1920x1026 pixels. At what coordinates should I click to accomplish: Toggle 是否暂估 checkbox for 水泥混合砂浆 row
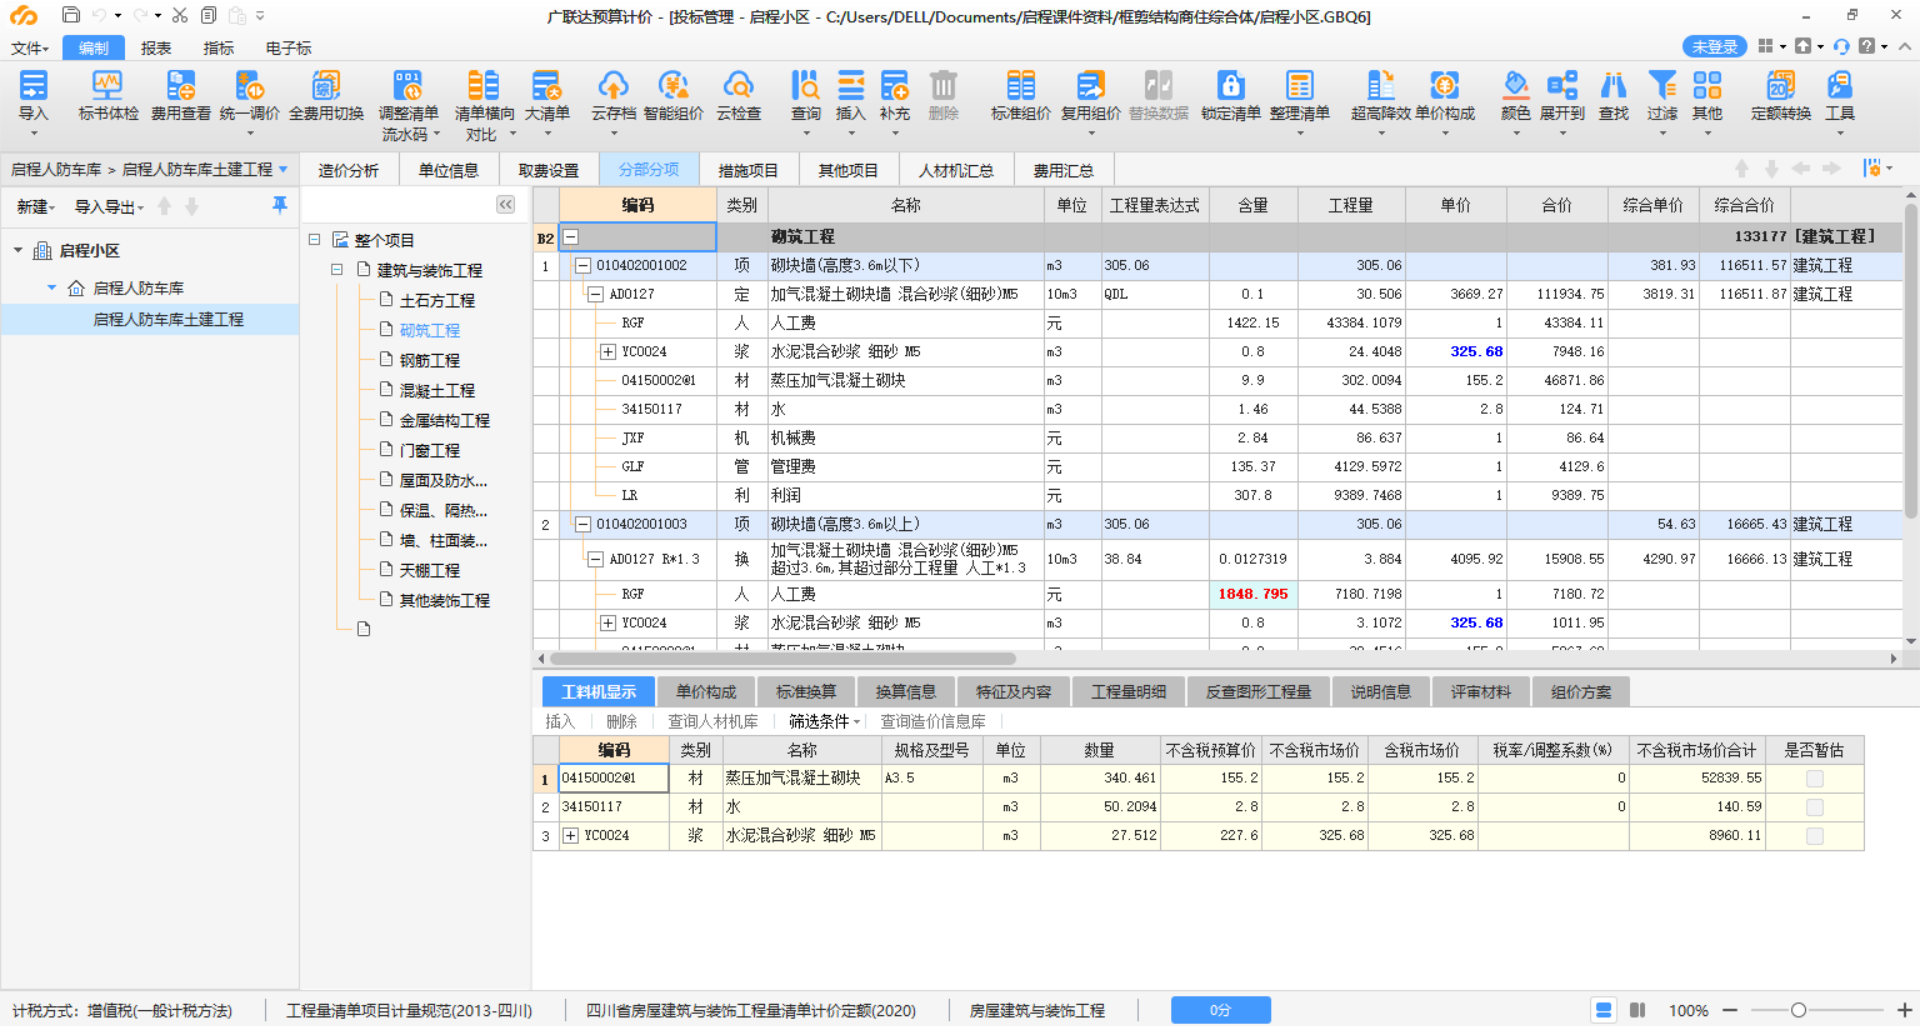point(1815,836)
